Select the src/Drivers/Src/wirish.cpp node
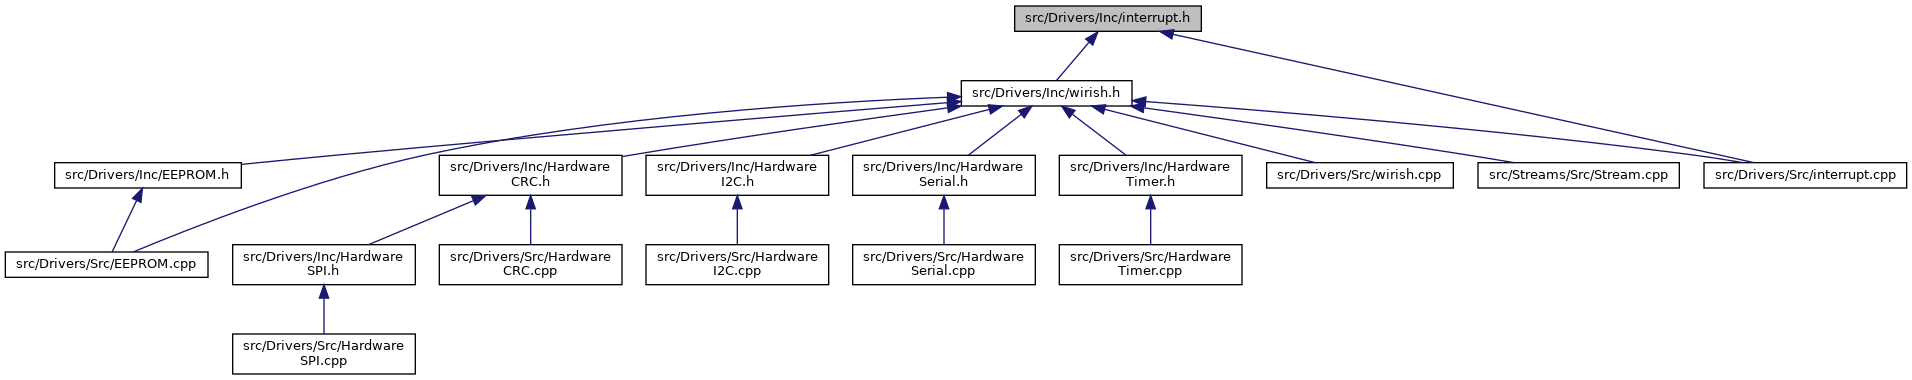 click(1360, 175)
